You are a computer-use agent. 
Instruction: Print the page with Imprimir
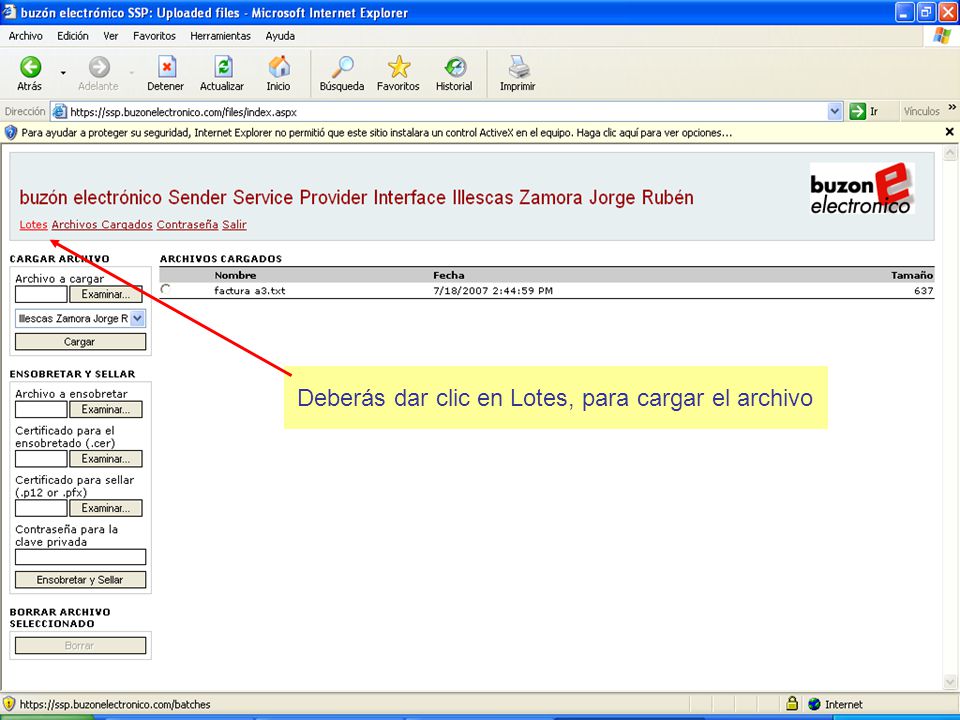518,73
